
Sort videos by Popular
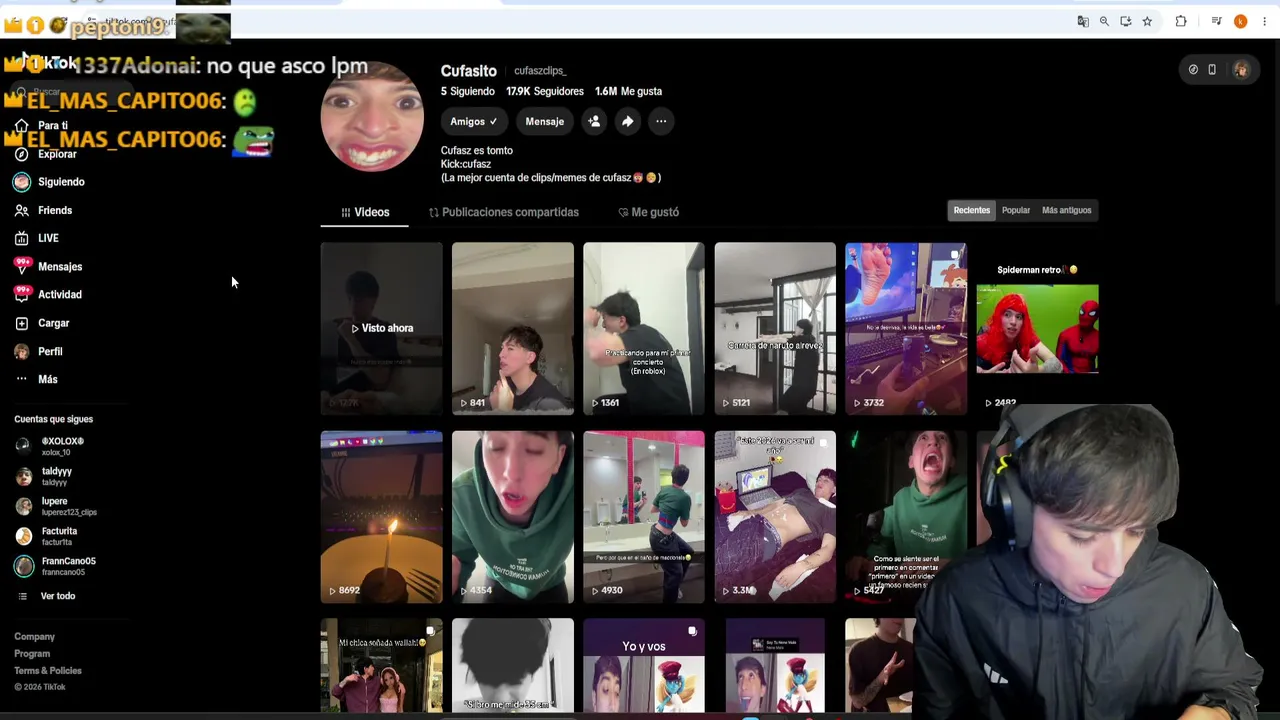tap(1016, 210)
